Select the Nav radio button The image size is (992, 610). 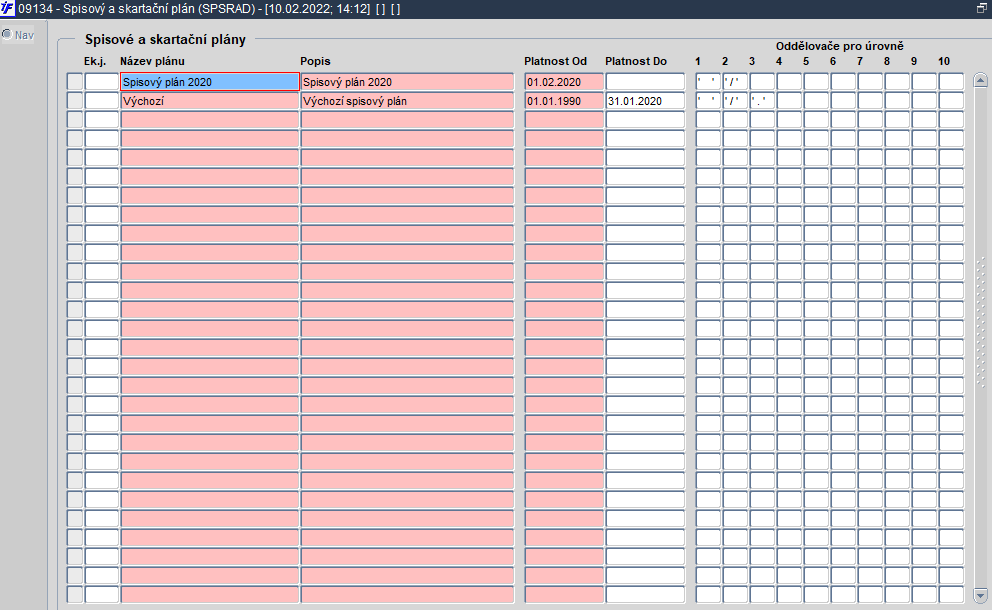pos(7,34)
